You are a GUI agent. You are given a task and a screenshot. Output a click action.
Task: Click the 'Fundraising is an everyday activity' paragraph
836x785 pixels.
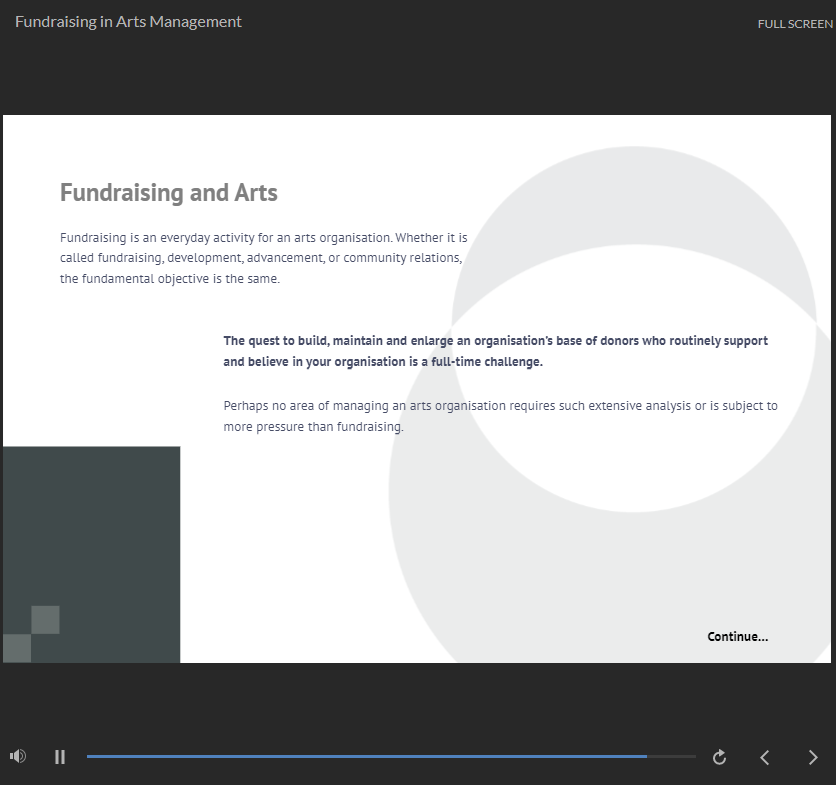click(263, 259)
